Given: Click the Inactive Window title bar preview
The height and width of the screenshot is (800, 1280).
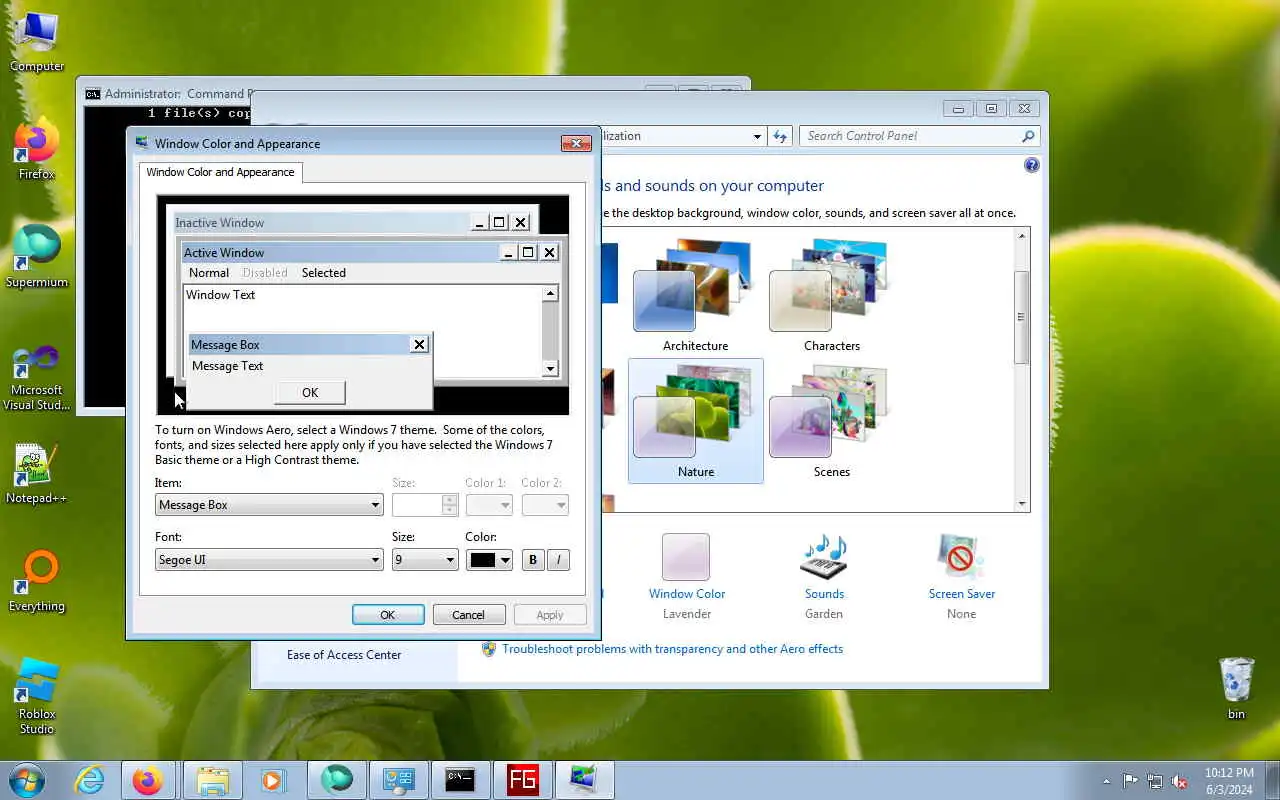Looking at the screenshot, I should point(320,223).
